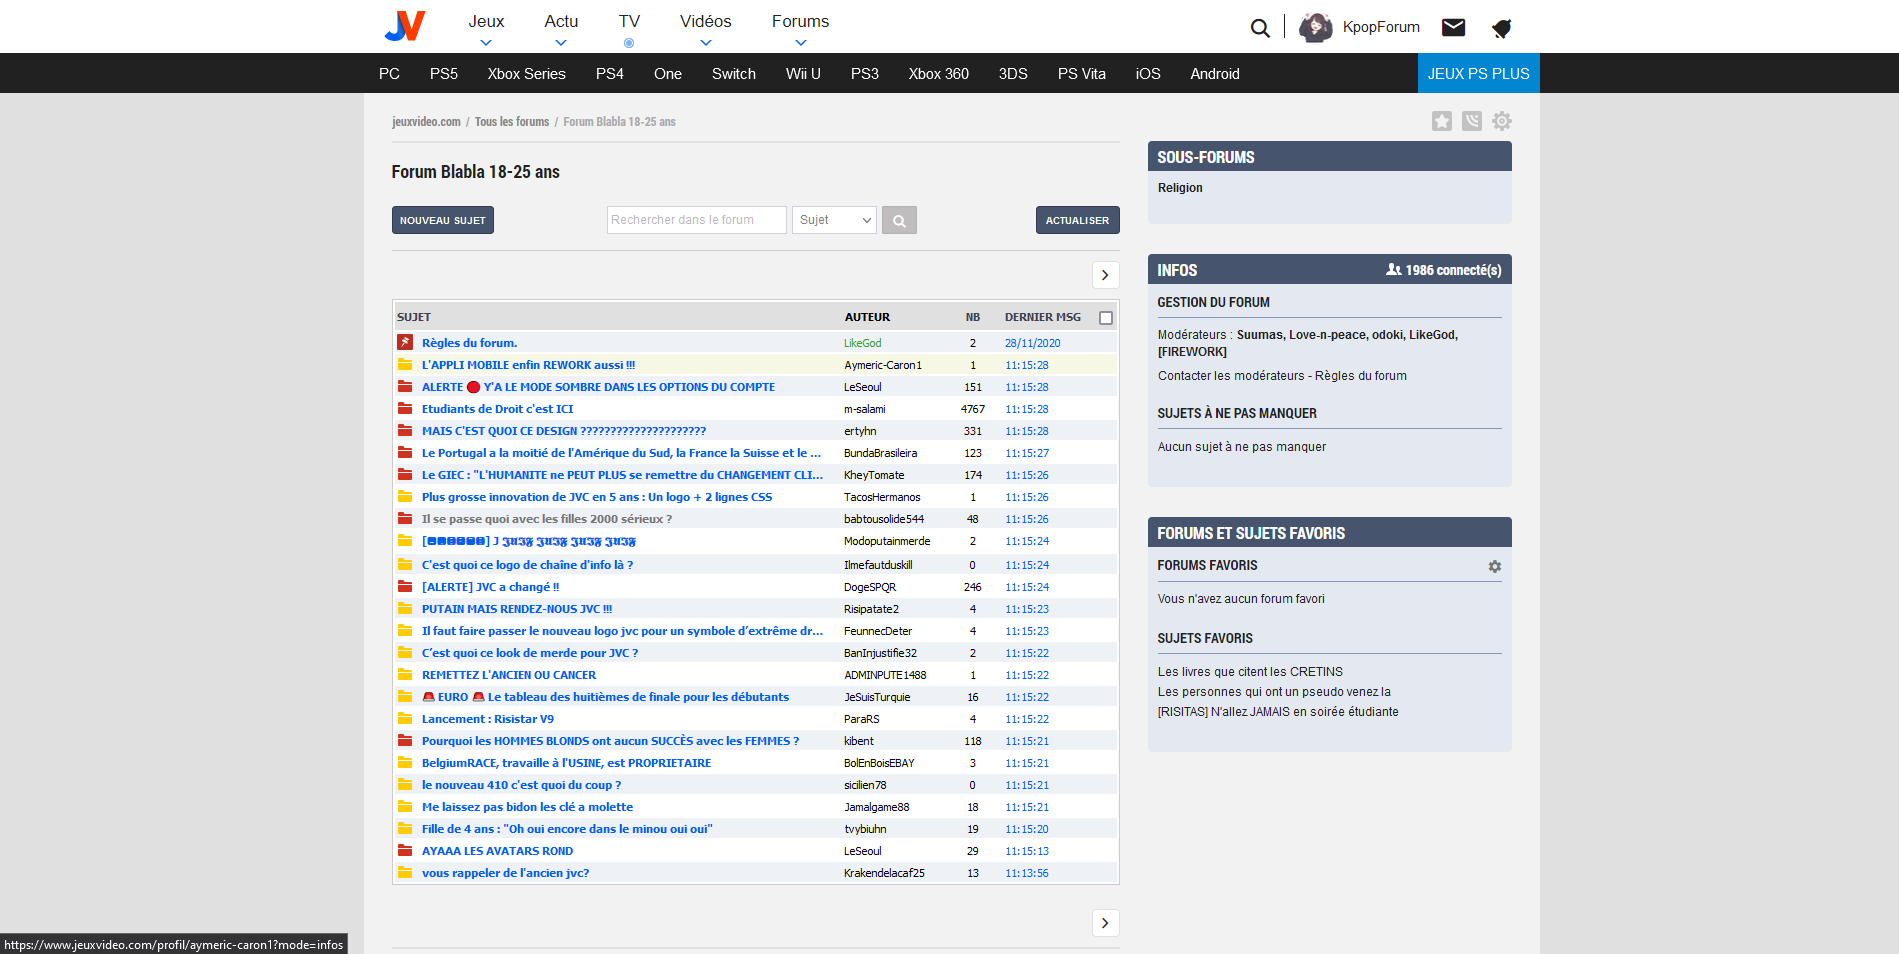Click the favorite forums gear icon

[1494, 566]
